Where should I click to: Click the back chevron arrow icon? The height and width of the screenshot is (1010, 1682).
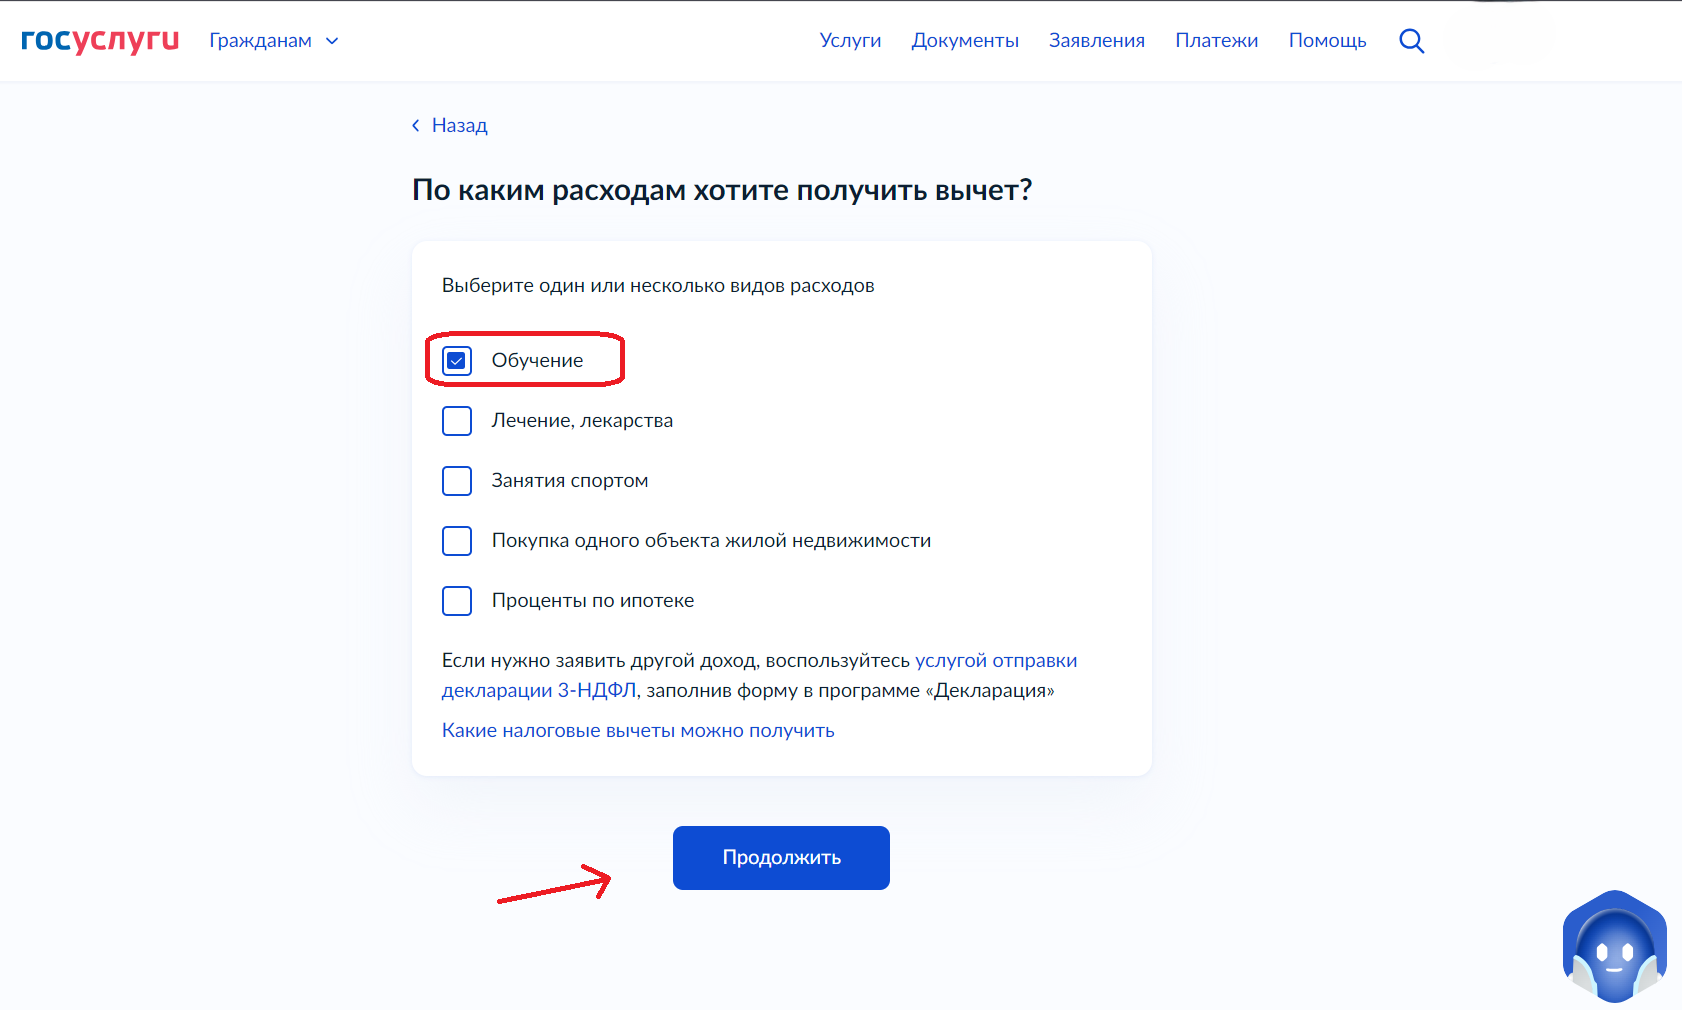[416, 125]
